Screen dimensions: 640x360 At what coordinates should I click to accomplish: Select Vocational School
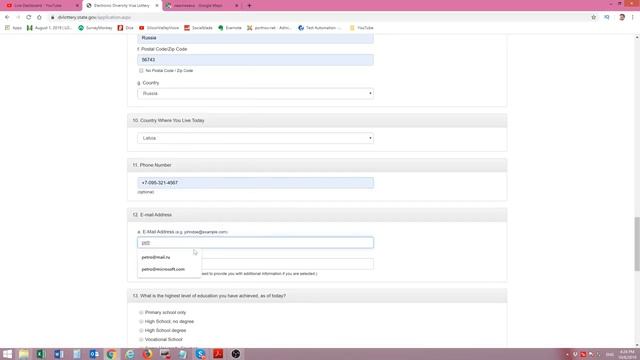pyautogui.click(x=141, y=340)
